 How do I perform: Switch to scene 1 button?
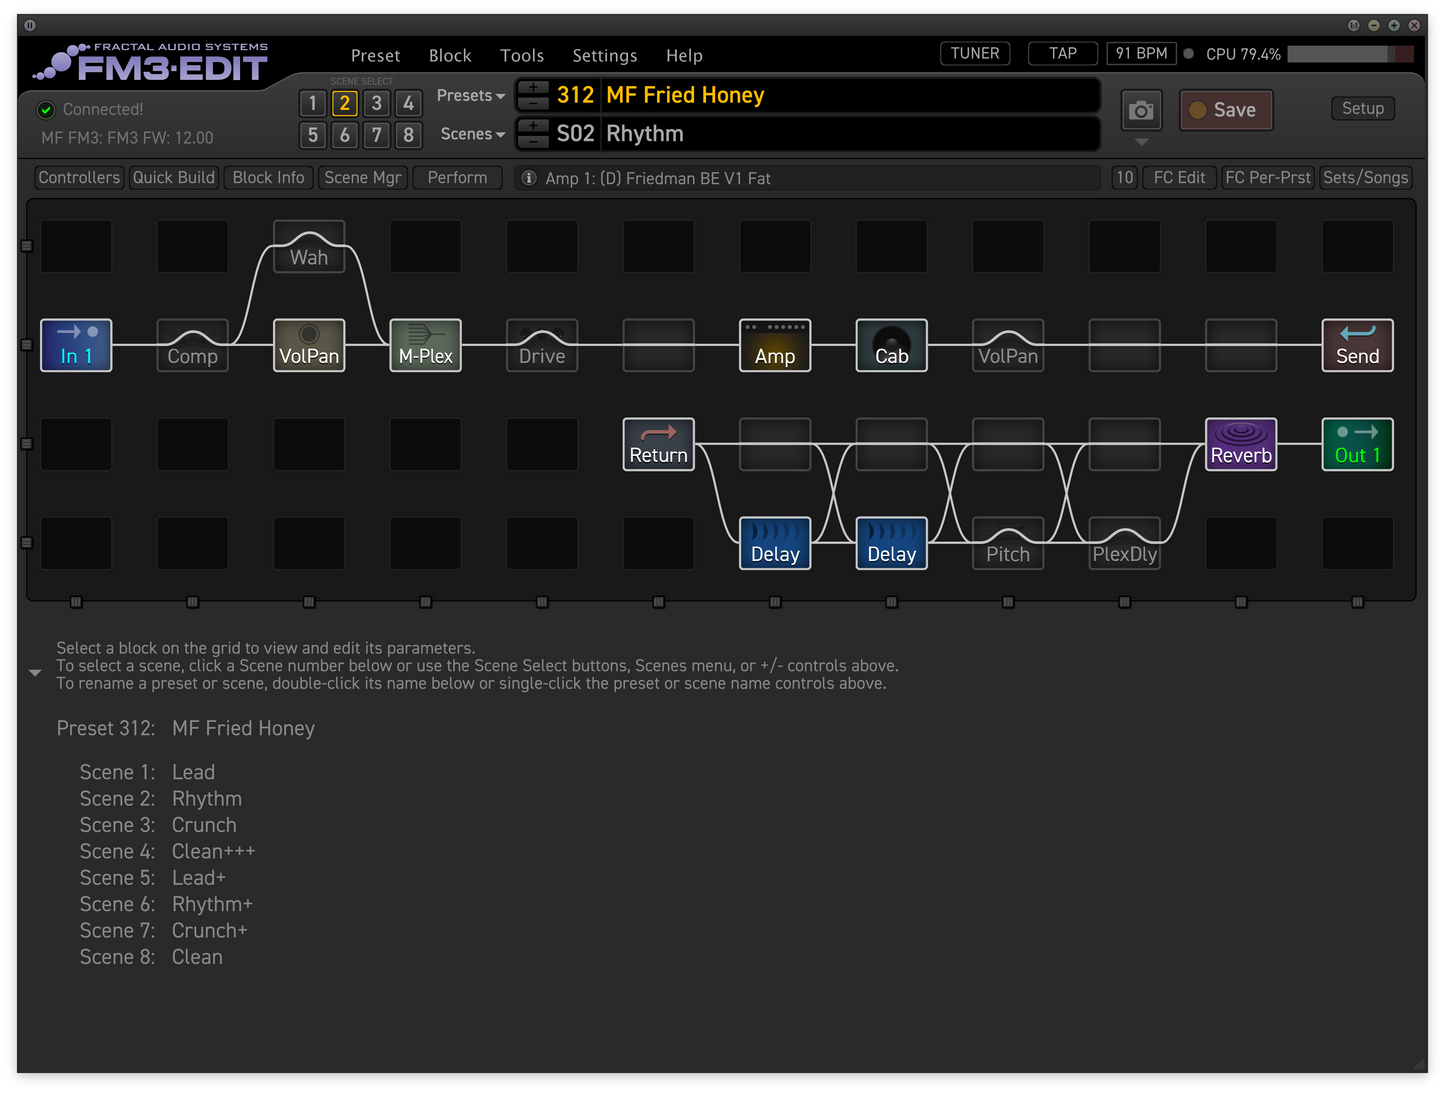313,103
